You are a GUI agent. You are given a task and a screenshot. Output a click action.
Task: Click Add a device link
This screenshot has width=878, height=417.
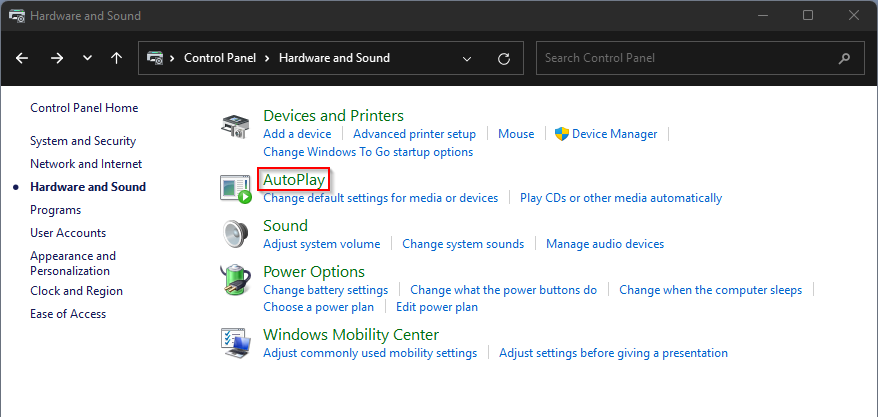point(297,134)
